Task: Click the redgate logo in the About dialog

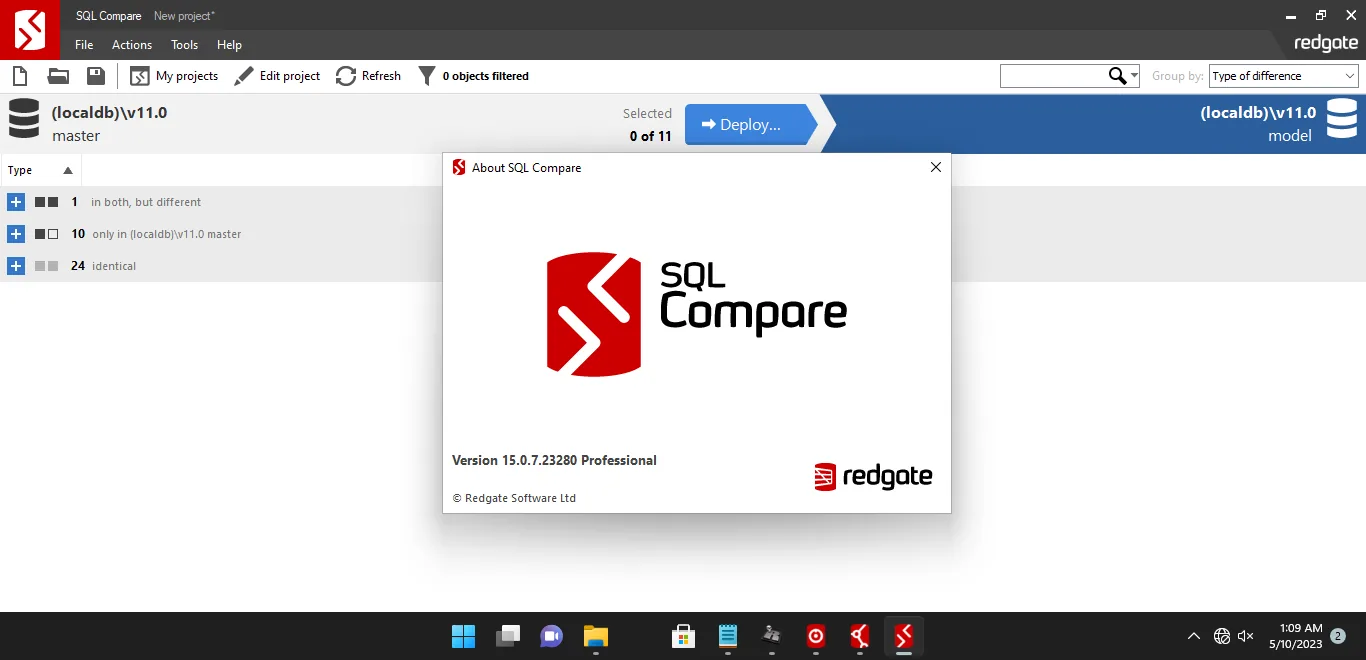Action: 873,477
